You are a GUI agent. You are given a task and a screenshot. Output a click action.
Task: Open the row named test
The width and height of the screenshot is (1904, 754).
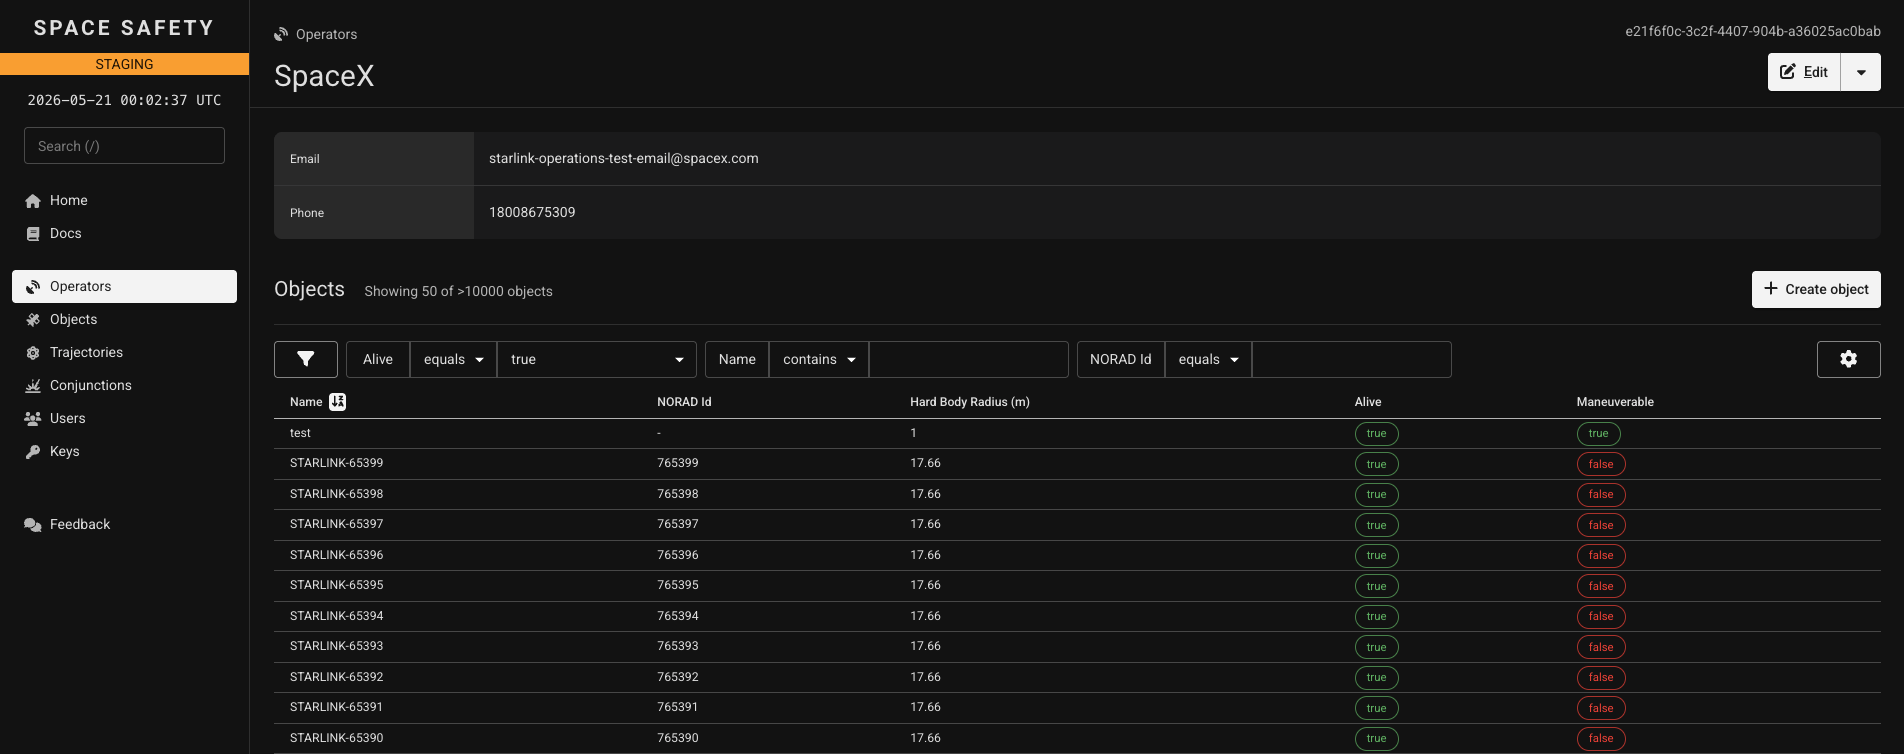[1077, 433]
